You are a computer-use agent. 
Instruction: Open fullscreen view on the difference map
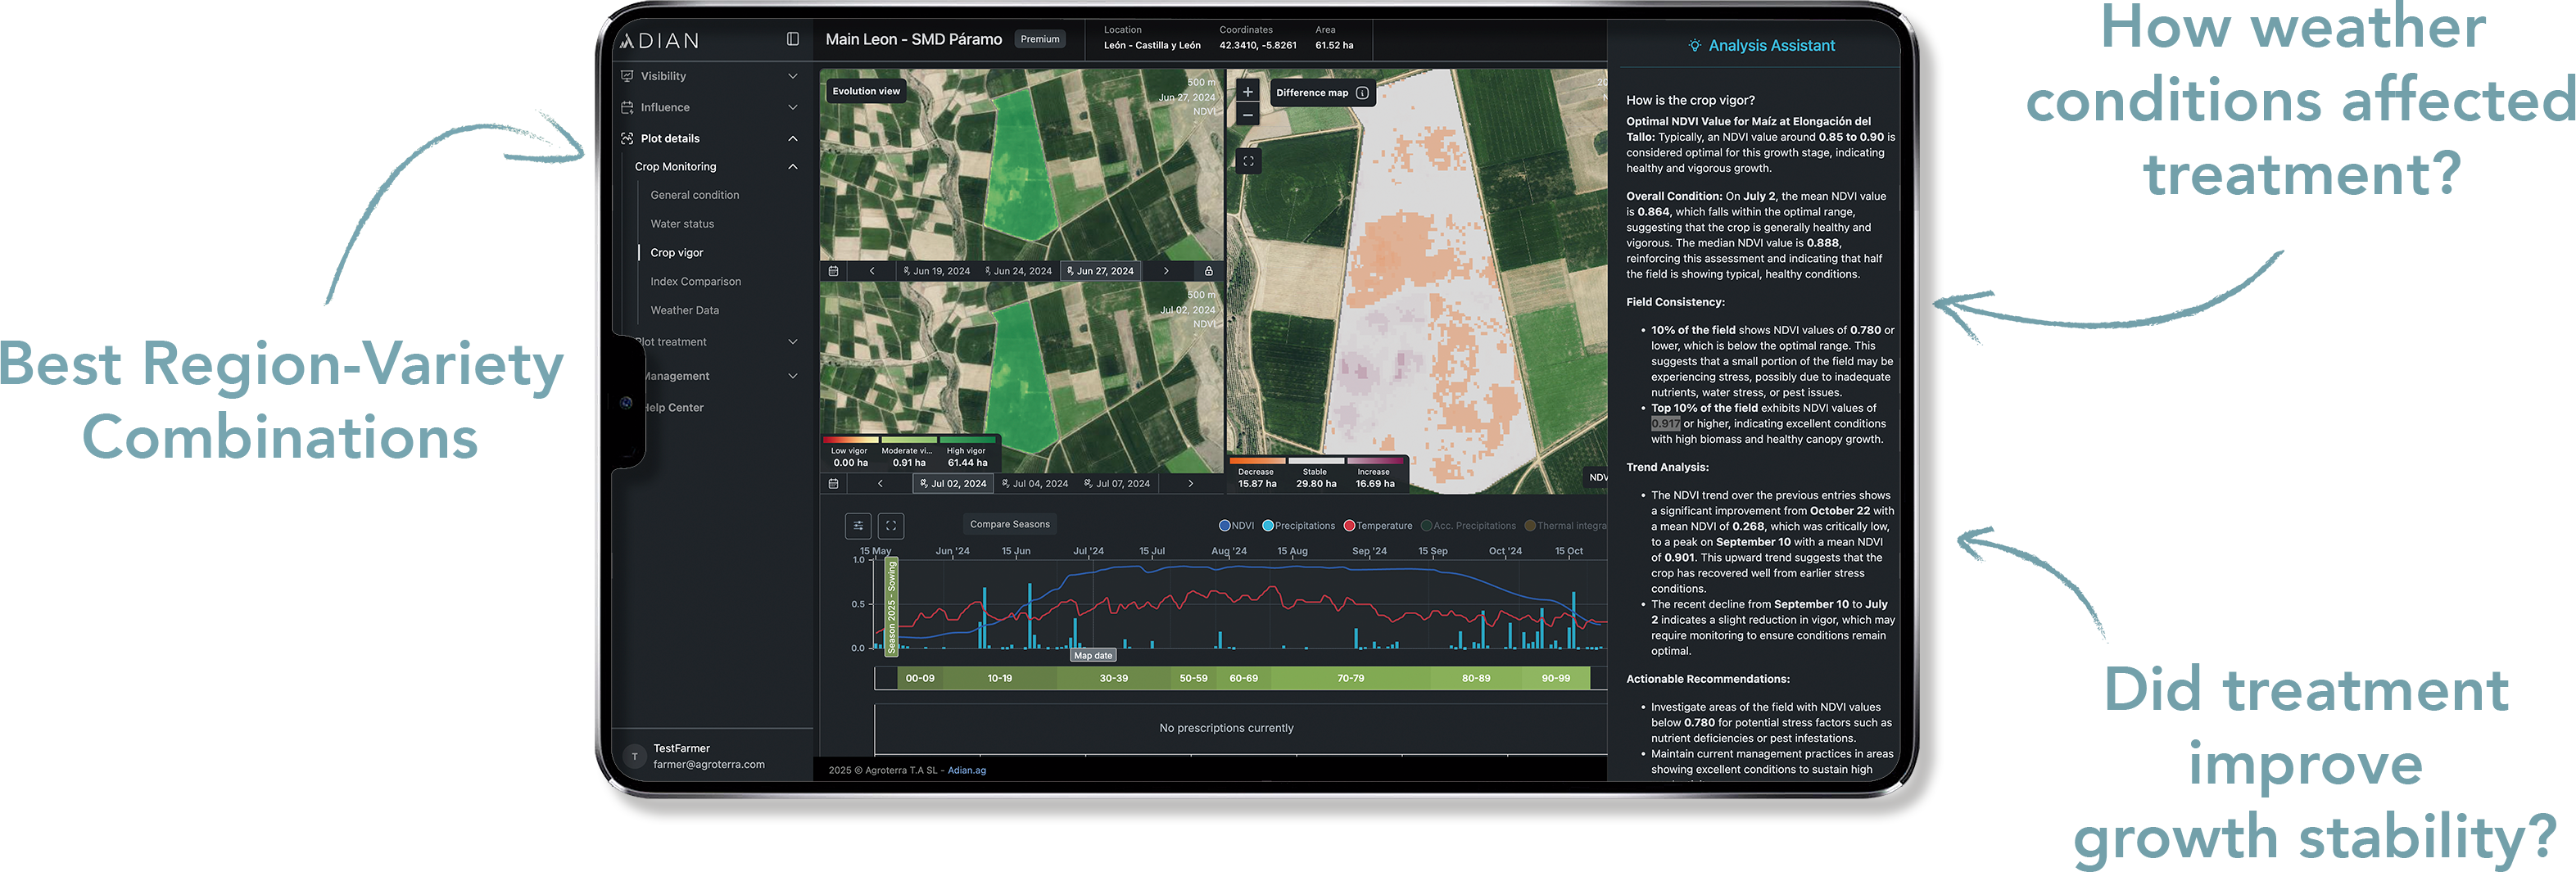point(1247,160)
